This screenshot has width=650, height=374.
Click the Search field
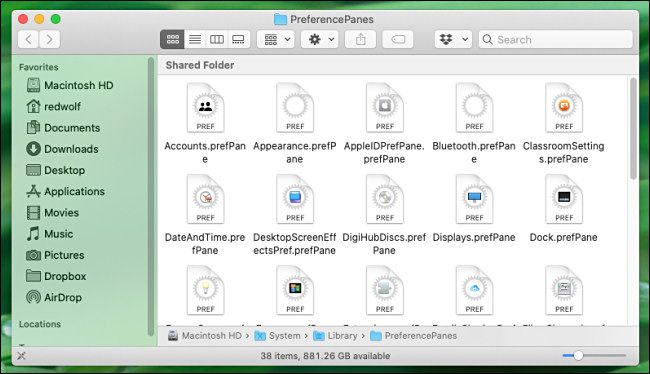556,39
